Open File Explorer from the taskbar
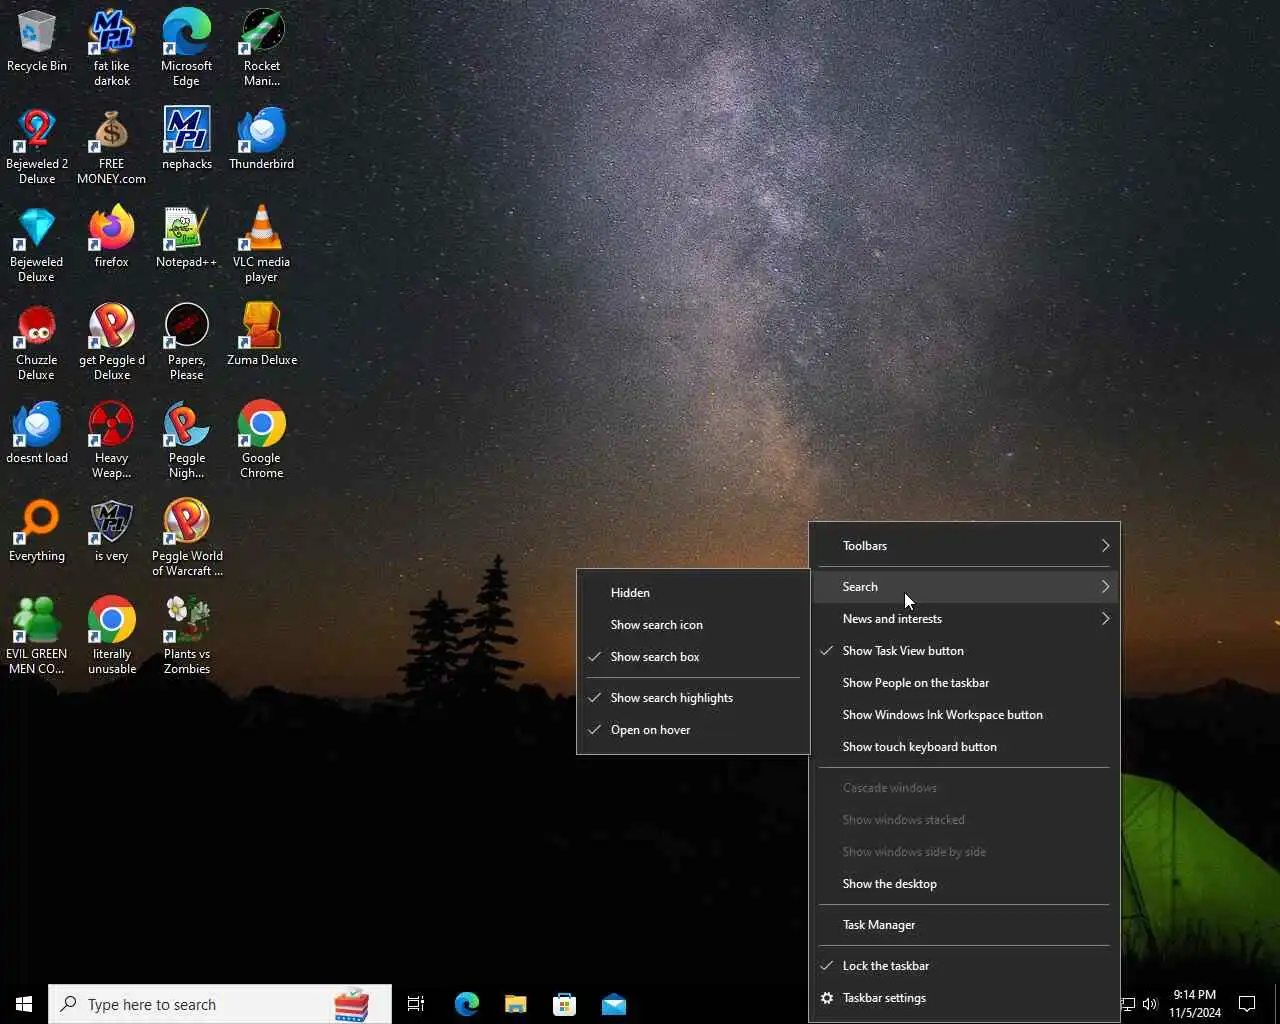The width and height of the screenshot is (1280, 1024). click(516, 1004)
